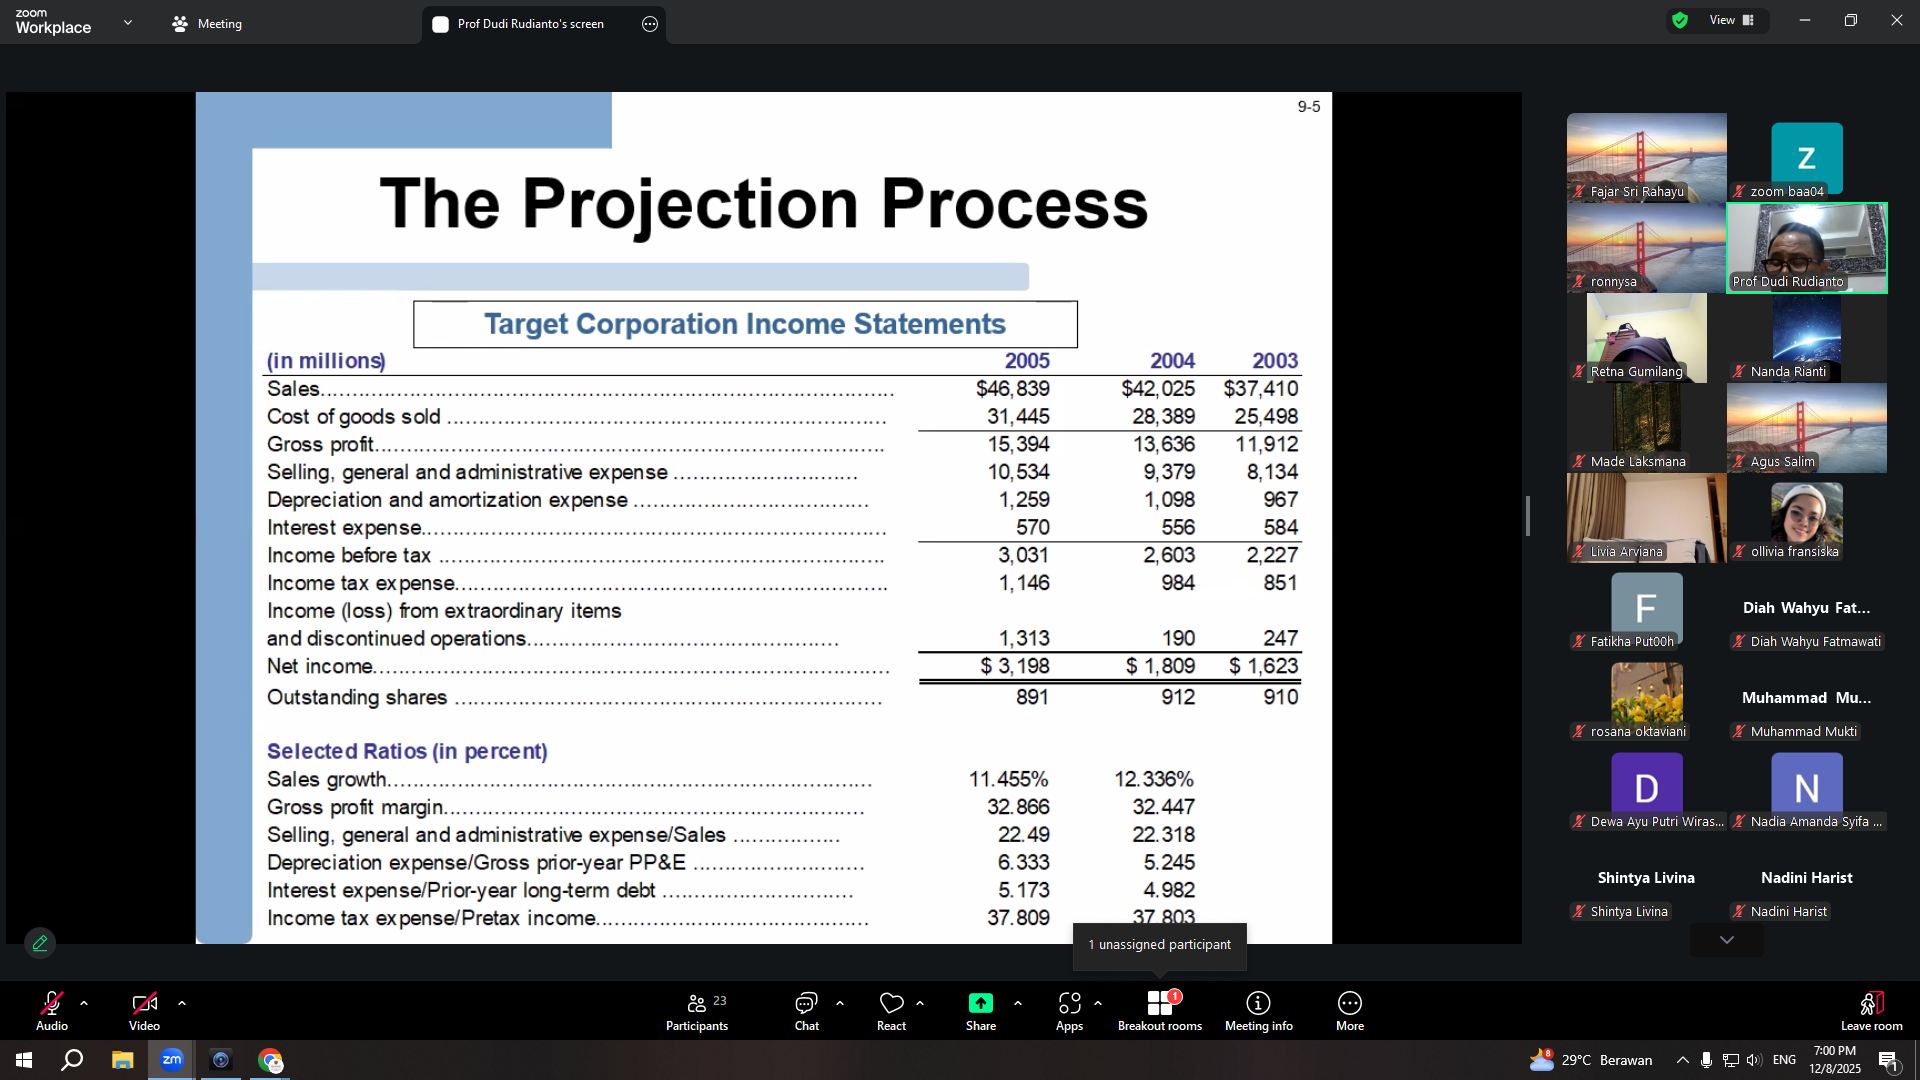Expand apps options arrow beside Apps
Viewport: 1920px width, 1080px height.
pyautogui.click(x=1098, y=1003)
